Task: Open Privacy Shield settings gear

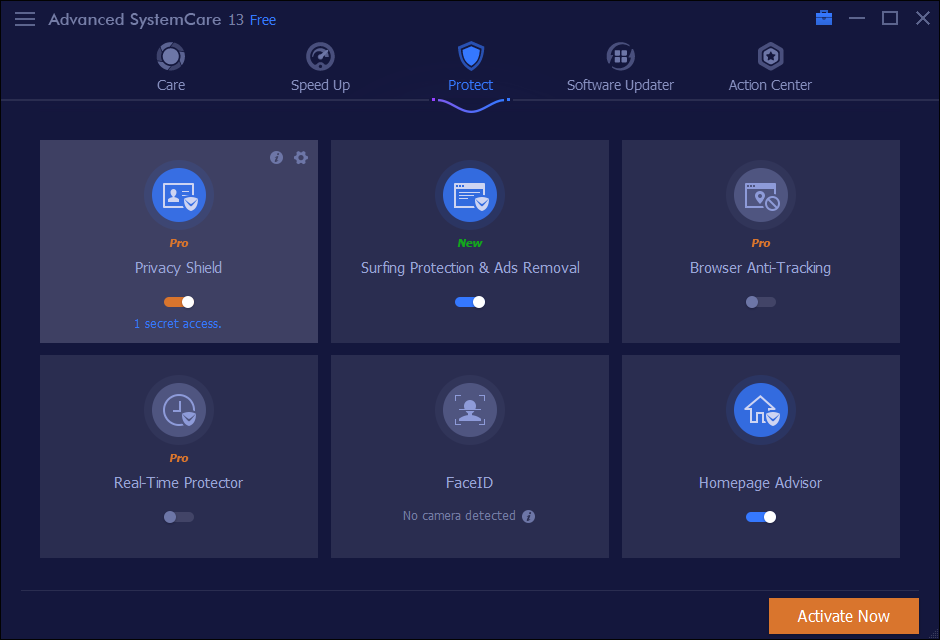Action: 301,158
